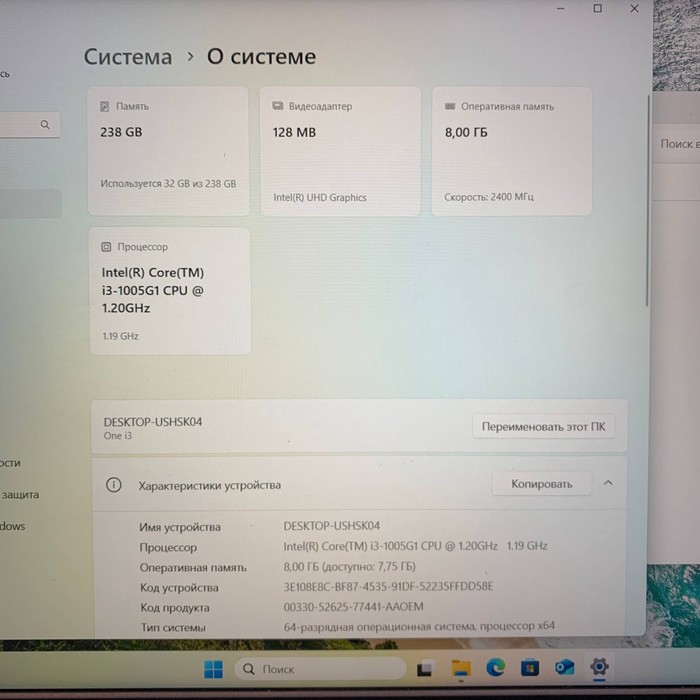
Task: Click 'Скорость: 2400 МГц' text
Action: click(x=489, y=197)
